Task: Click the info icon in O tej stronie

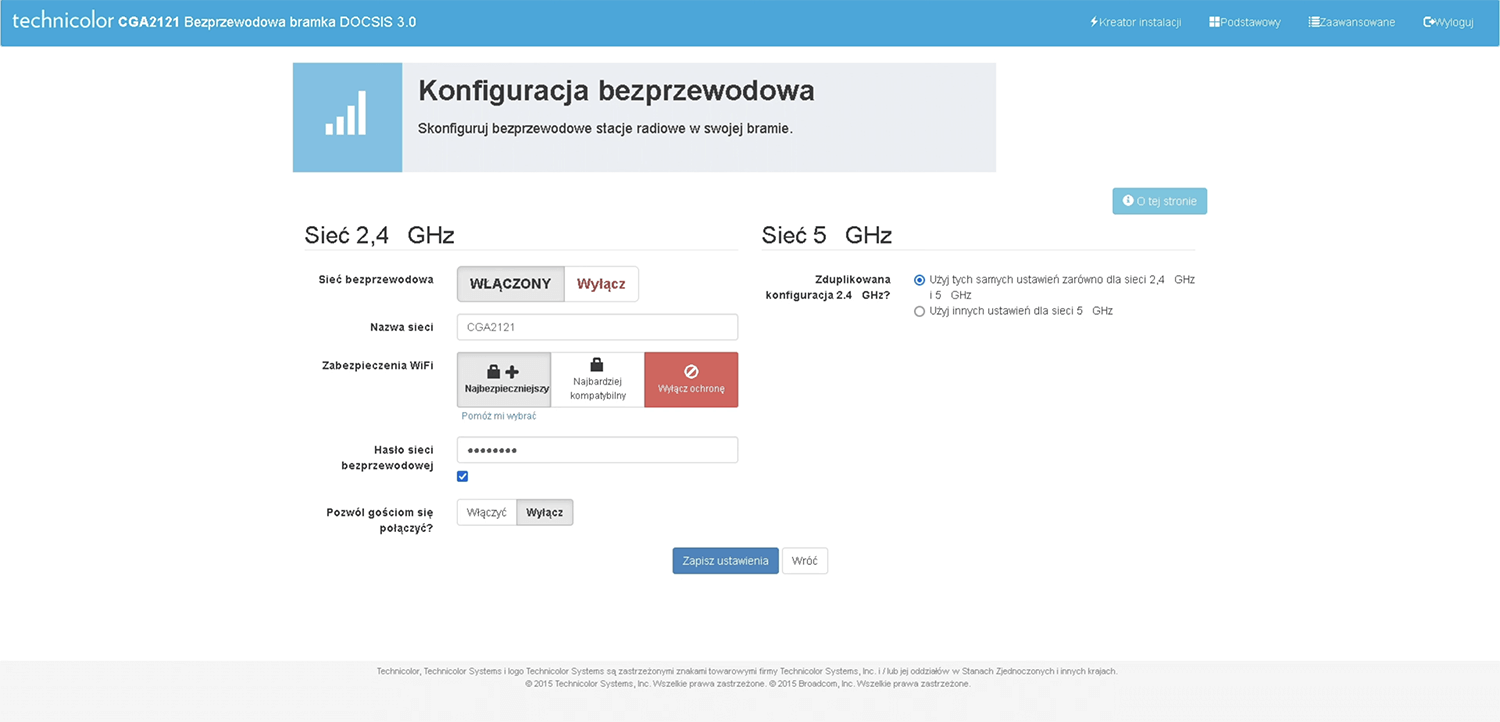Action: (x=1128, y=201)
